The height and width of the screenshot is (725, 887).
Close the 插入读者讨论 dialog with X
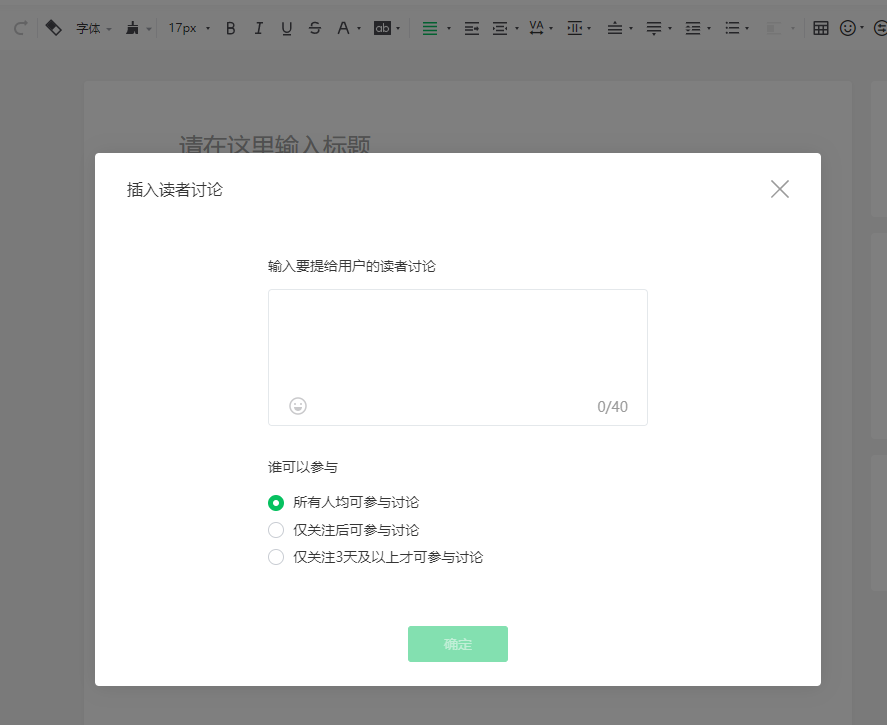pyautogui.click(x=780, y=189)
